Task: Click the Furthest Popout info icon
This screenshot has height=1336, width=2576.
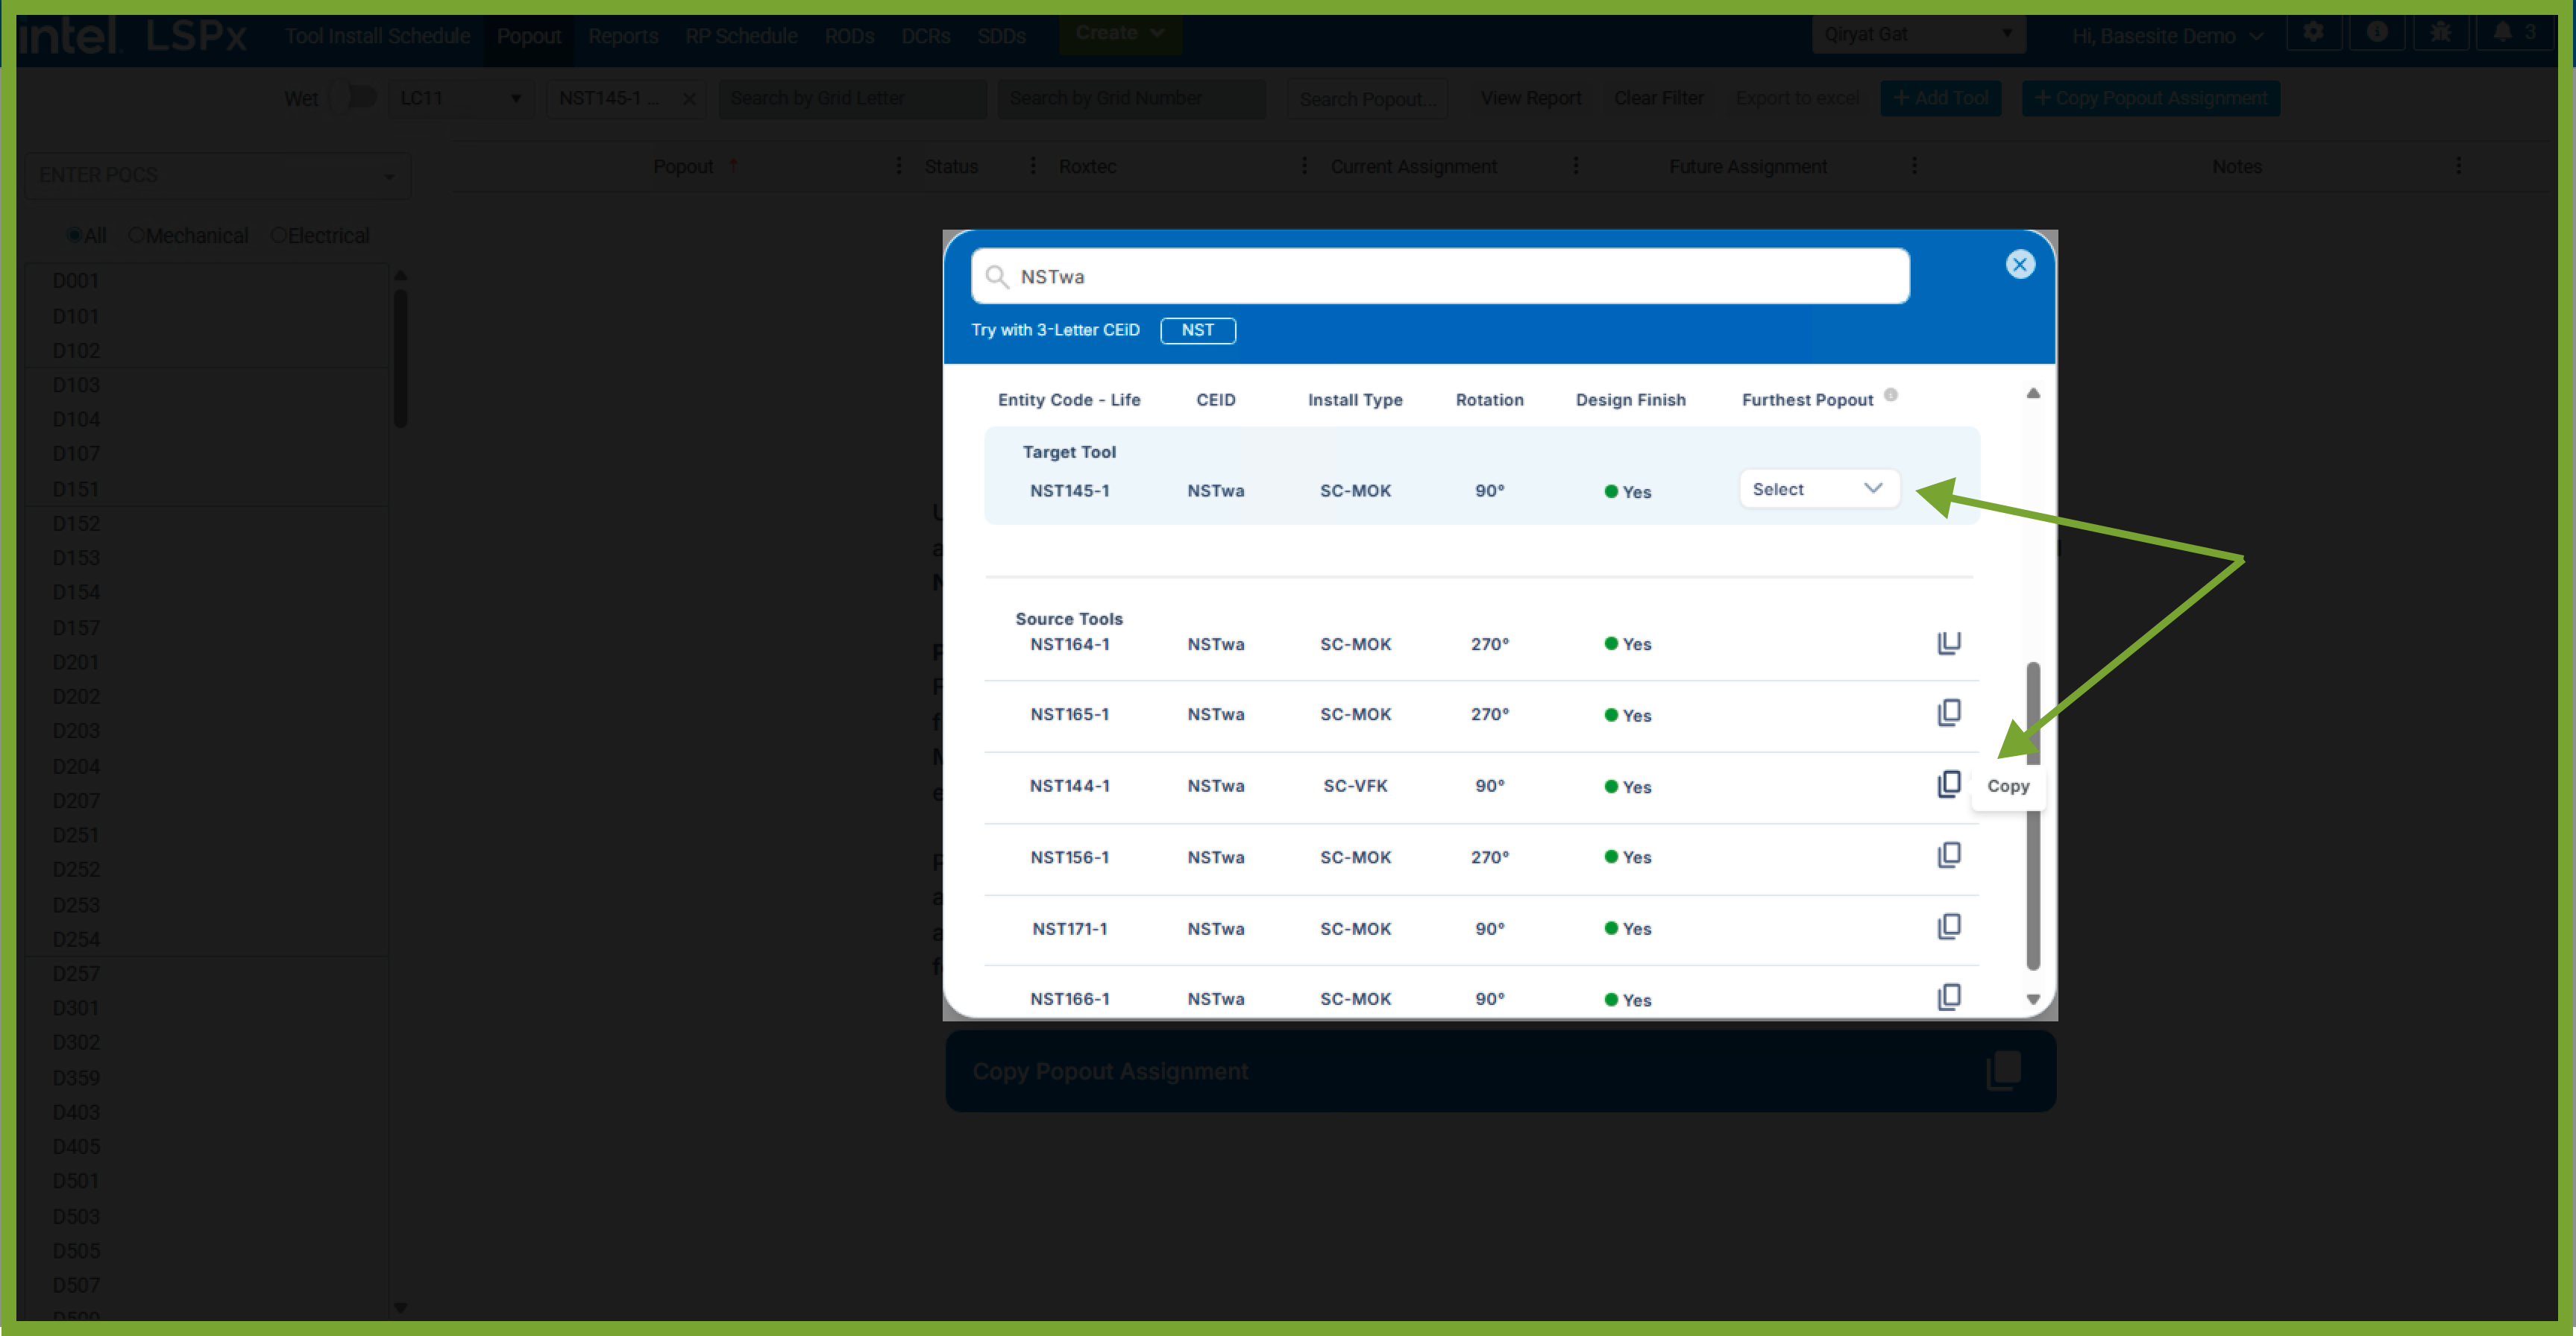Action: (1890, 395)
